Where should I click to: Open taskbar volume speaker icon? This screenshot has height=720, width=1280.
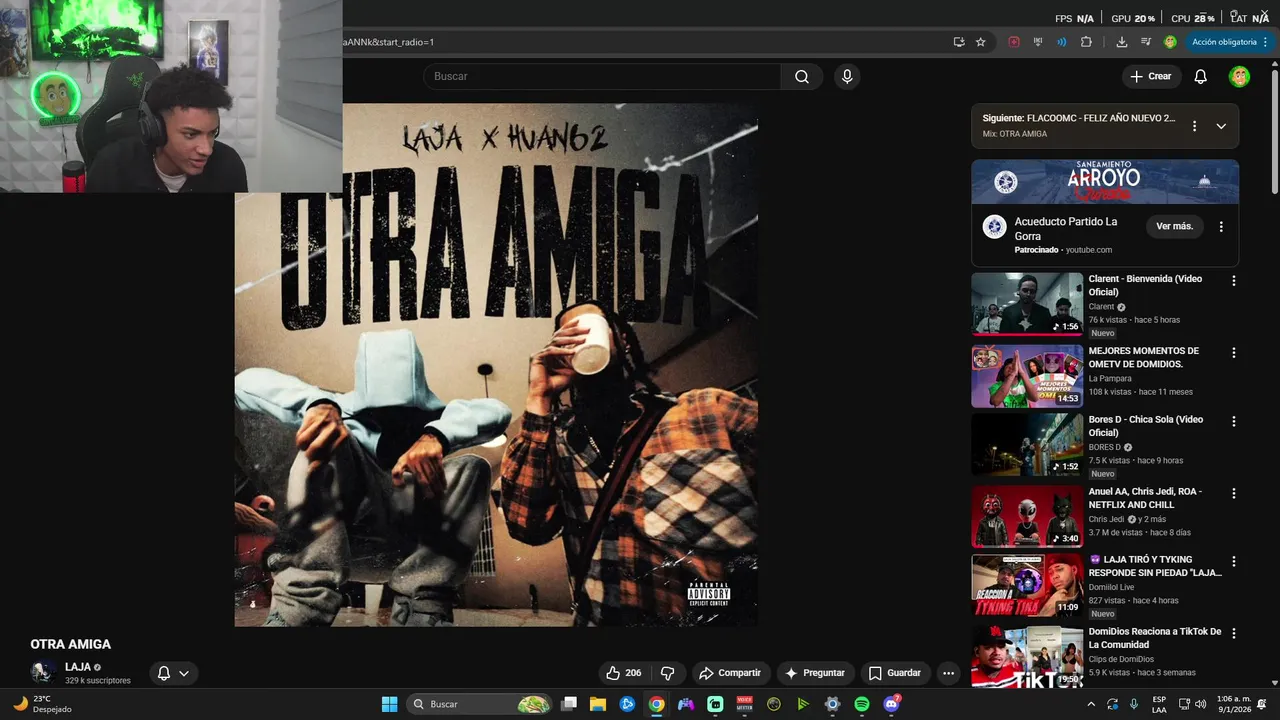click(1201, 704)
